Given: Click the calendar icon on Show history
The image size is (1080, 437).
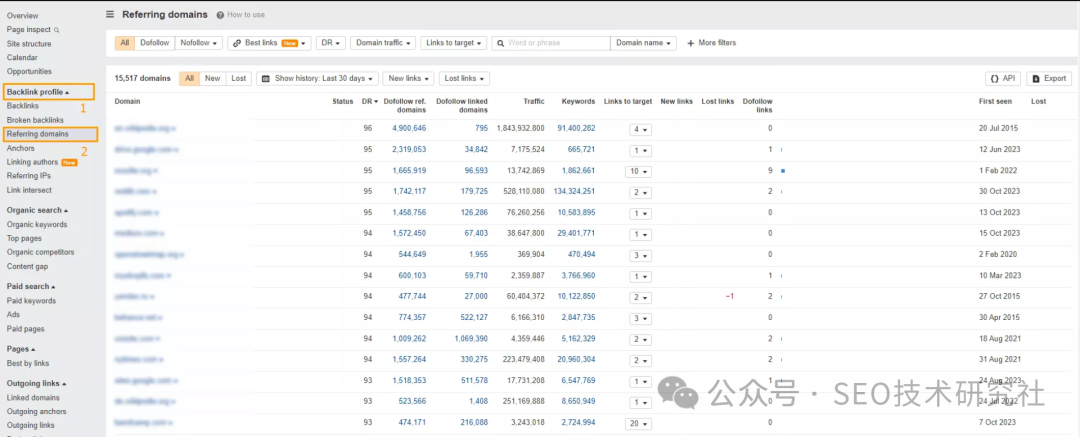Looking at the screenshot, I should point(266,78).
